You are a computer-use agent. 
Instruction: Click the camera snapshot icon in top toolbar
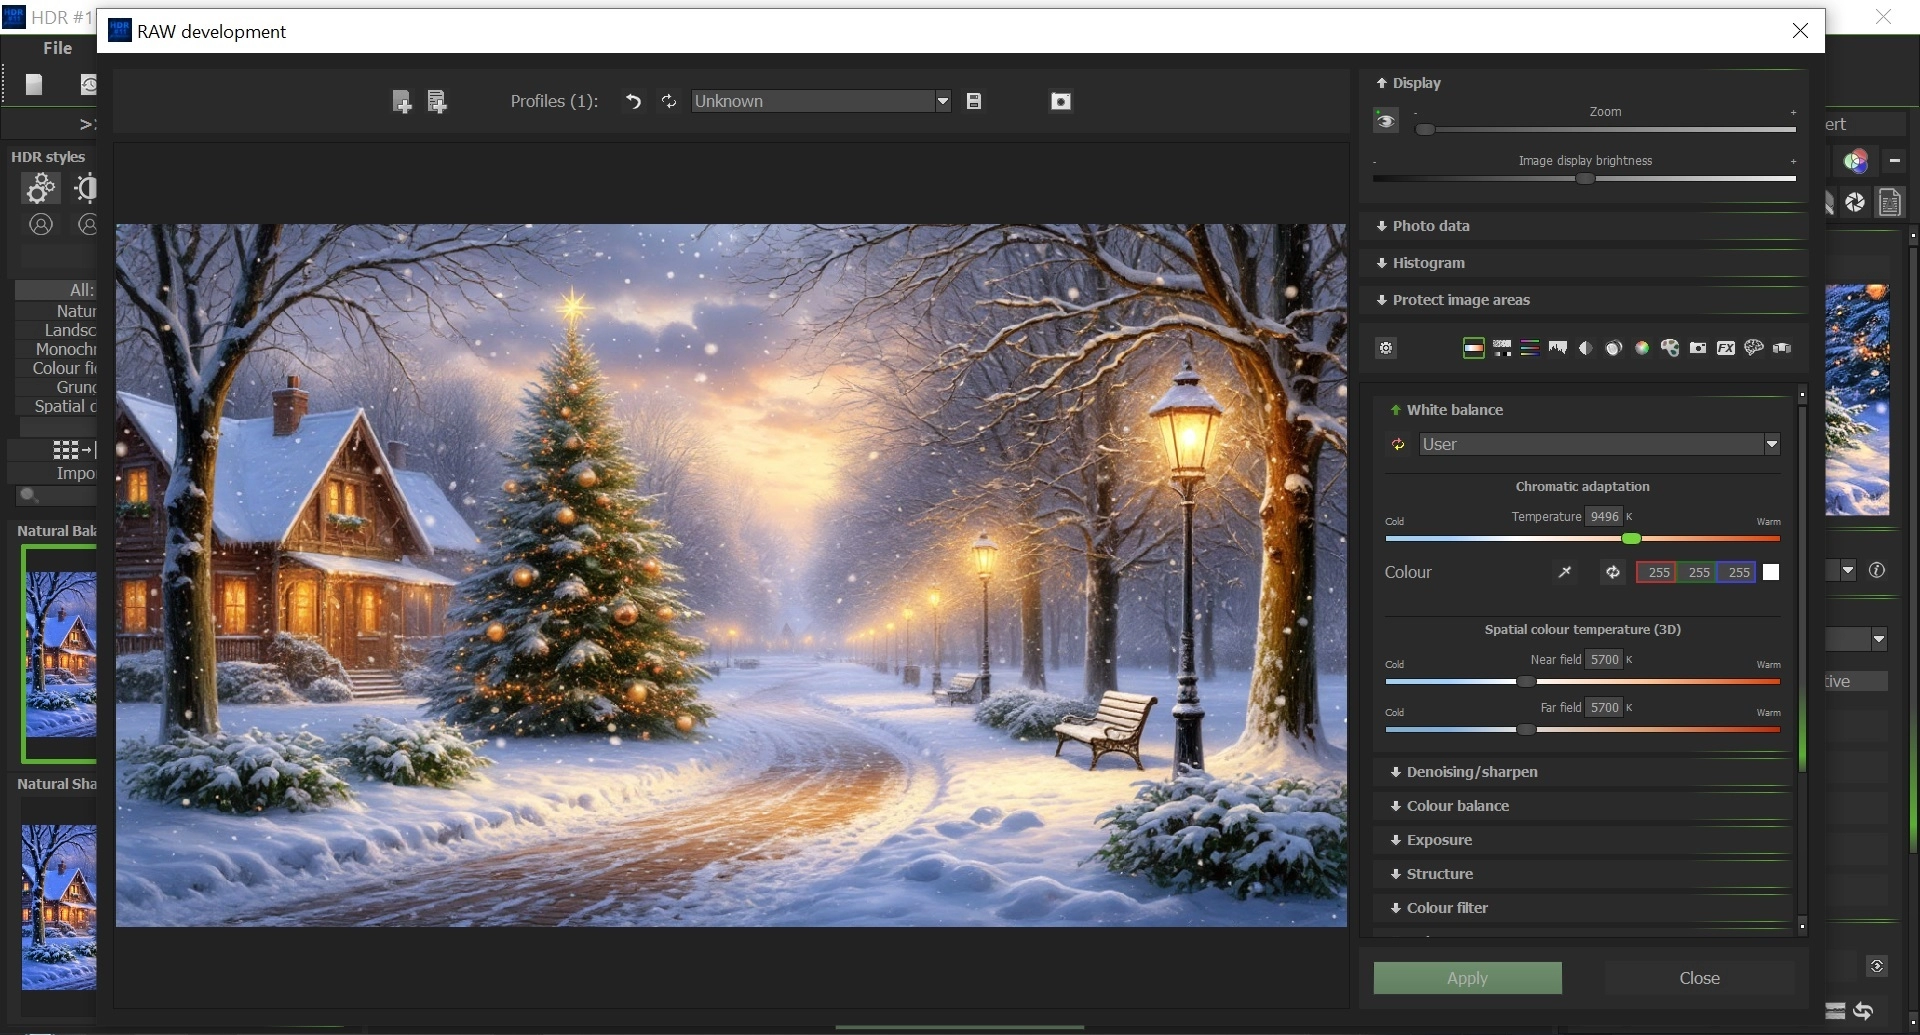1061,101
